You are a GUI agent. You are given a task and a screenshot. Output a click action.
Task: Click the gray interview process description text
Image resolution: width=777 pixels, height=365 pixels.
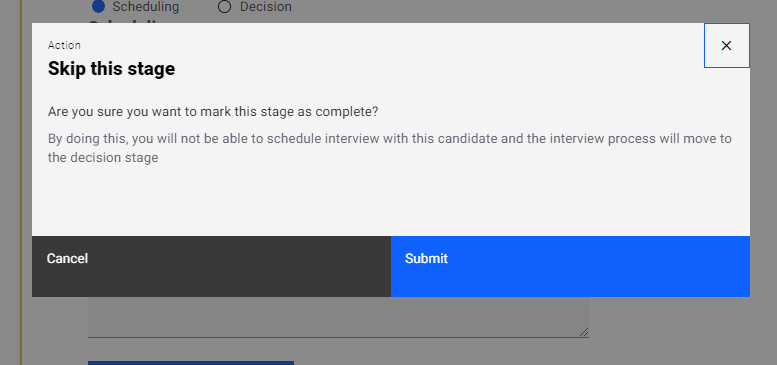(x=390, y=148)
